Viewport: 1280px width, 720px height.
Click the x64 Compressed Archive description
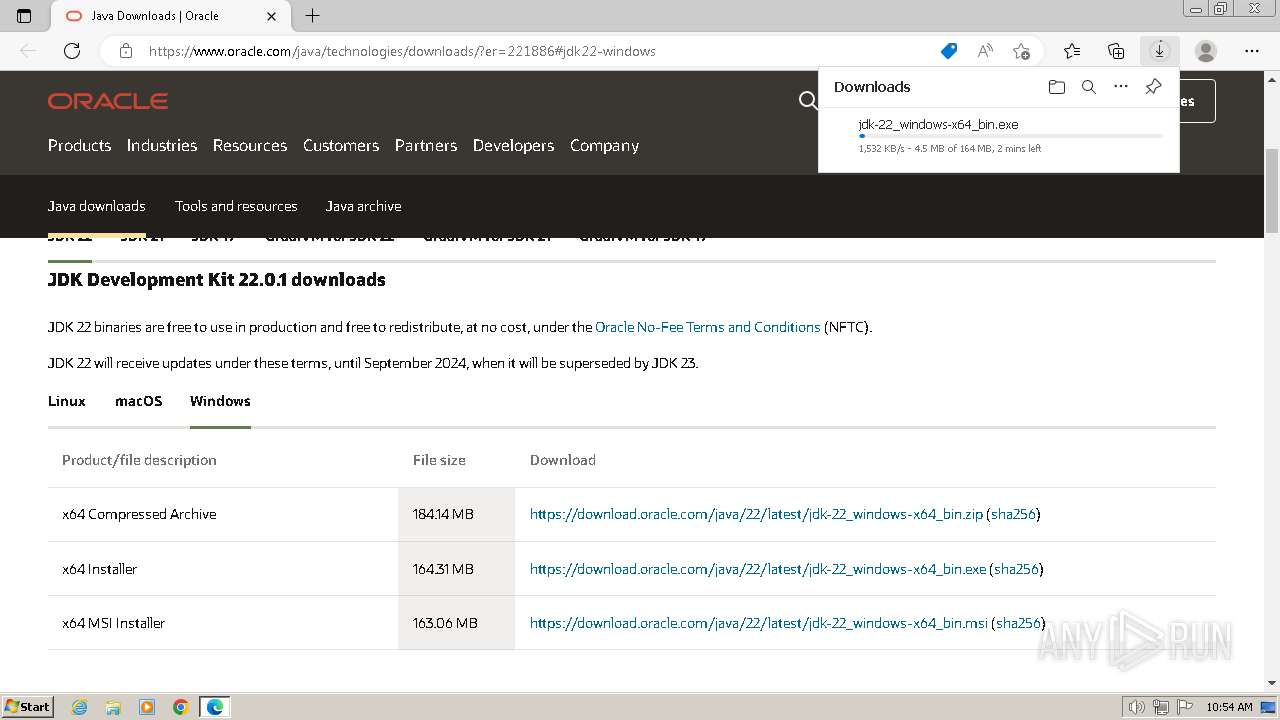click(x=139, y=514)
